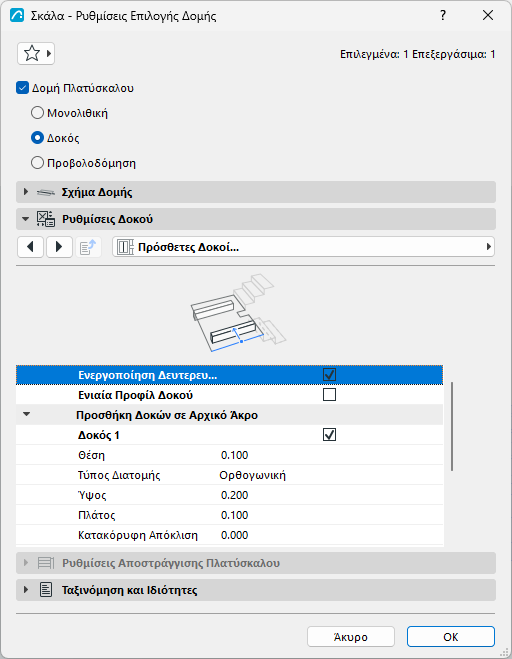Click the Ταξινόμηση και Ιδιότητες icon
This screenshot has width=512, height=659.
pos(46,590)
